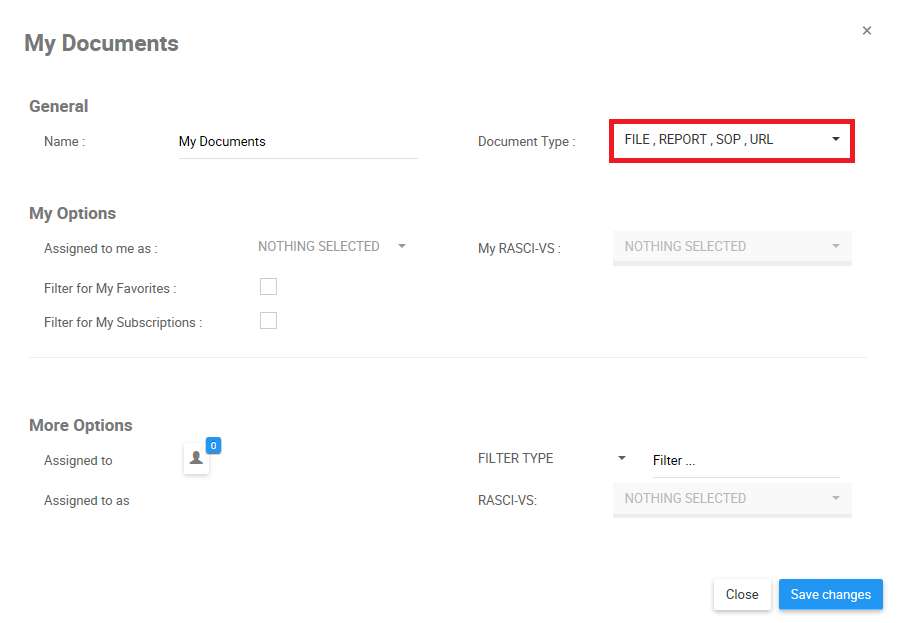Open the bottom RASCI-VS dropdown
This screenshot has height=623, width=898.
pyautogui.click(x=732, y=498)
